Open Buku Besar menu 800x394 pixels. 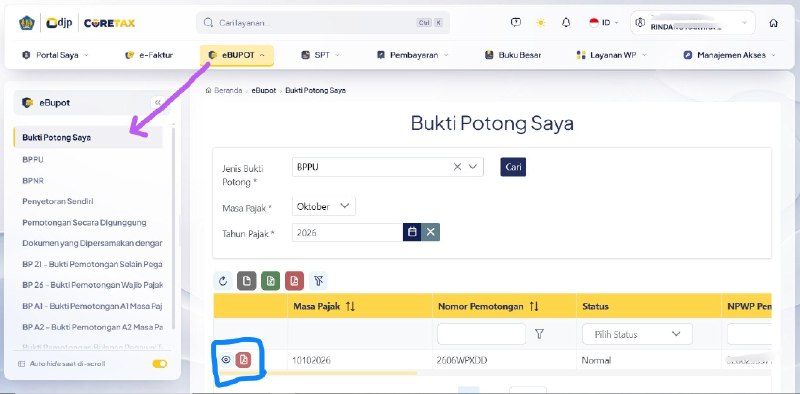coord(513,55)
